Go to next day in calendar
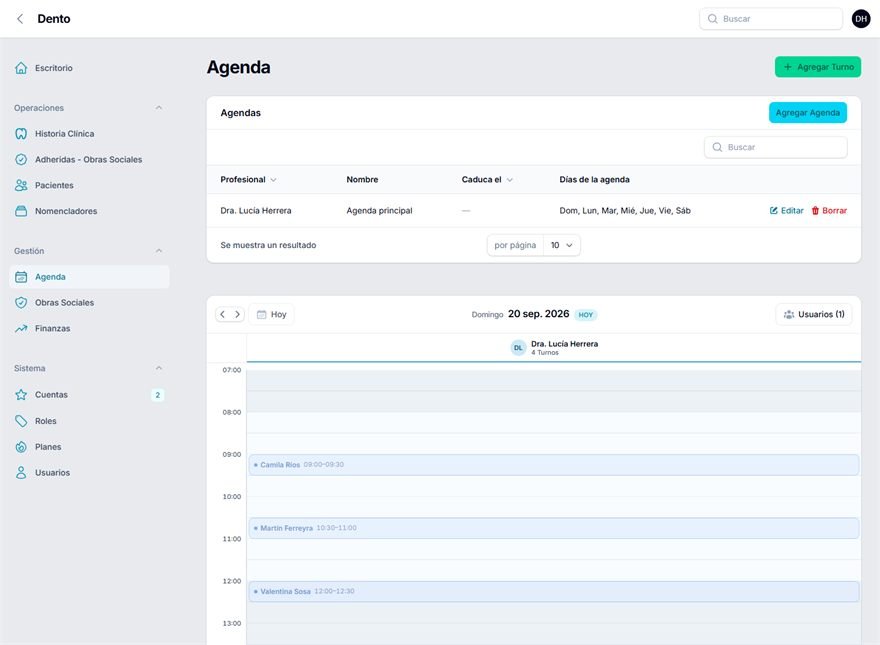The width and height of the screenshot is (880, 645). click(237, 314)
